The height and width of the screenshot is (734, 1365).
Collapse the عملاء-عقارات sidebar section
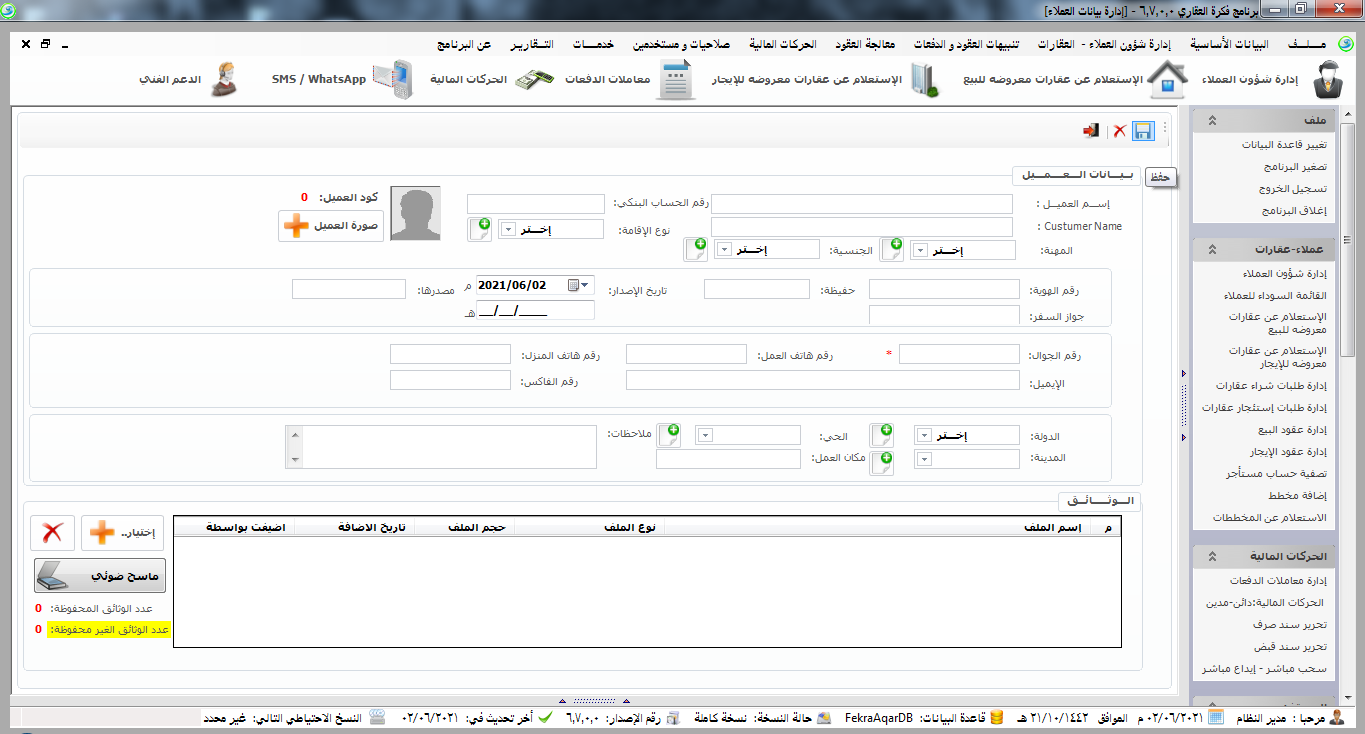1212,249
